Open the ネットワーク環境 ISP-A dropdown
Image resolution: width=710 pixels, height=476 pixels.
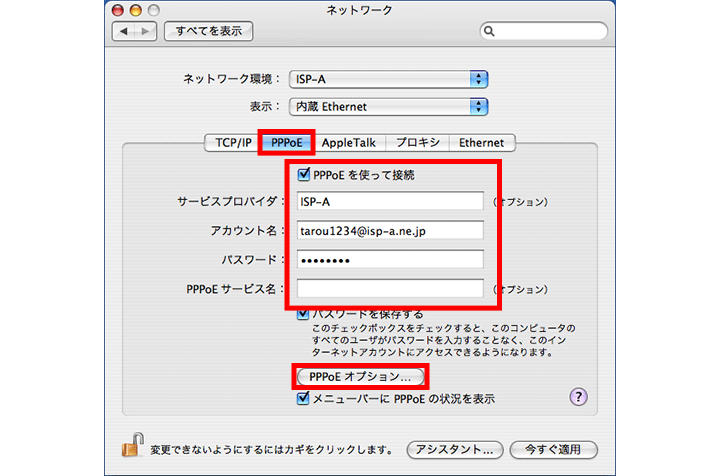click(x=387, y=79)
